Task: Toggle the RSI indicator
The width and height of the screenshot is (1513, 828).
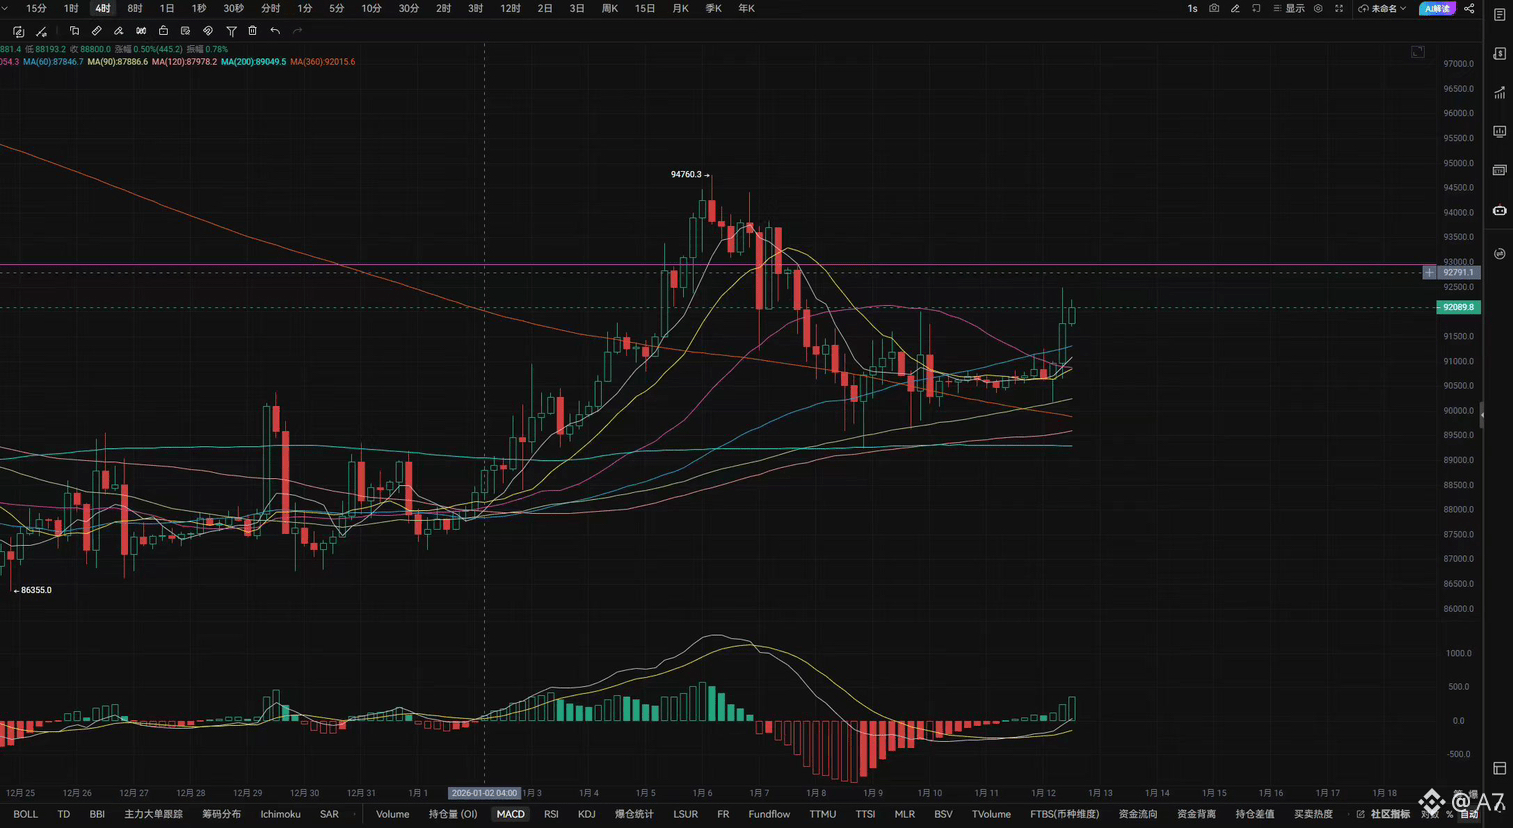Action: [x=551, y=814]
